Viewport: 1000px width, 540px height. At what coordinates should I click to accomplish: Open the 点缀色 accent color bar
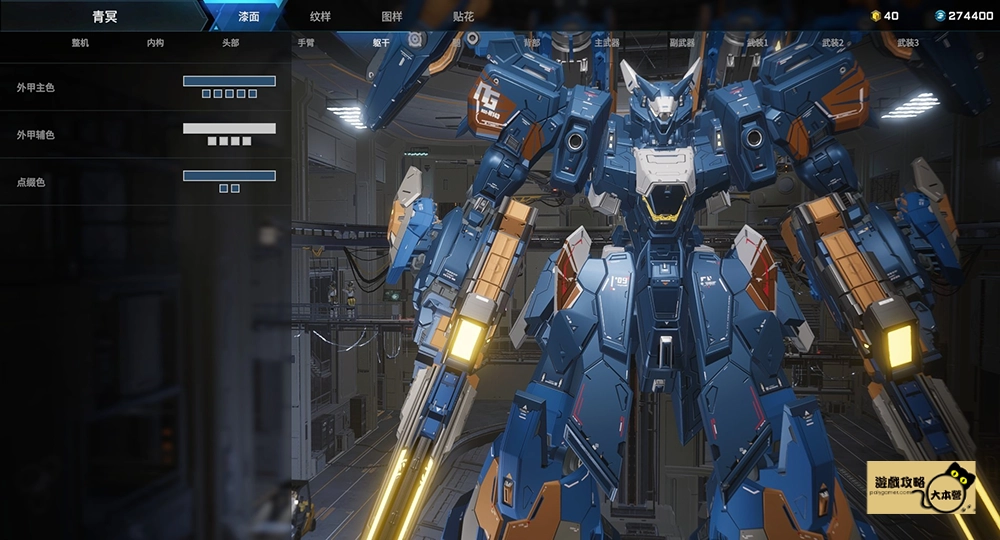click(230, 175)
